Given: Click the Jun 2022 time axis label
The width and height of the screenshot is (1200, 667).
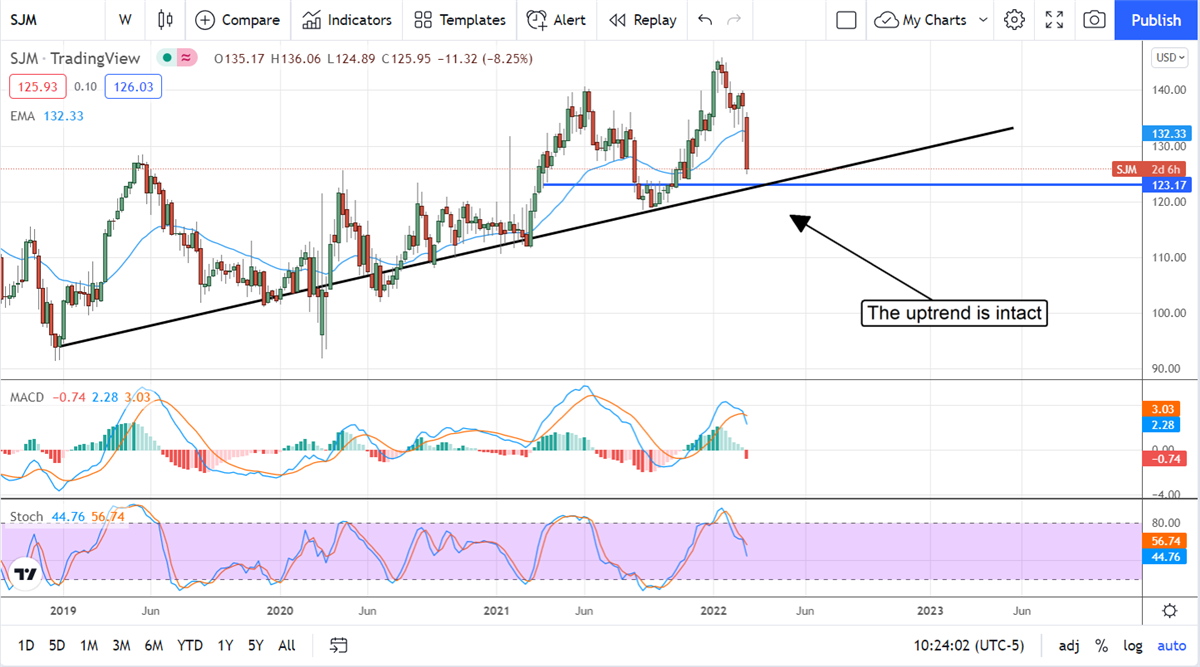Looking at the screenshot, I should pyautogui.click(x=805, y=610).
